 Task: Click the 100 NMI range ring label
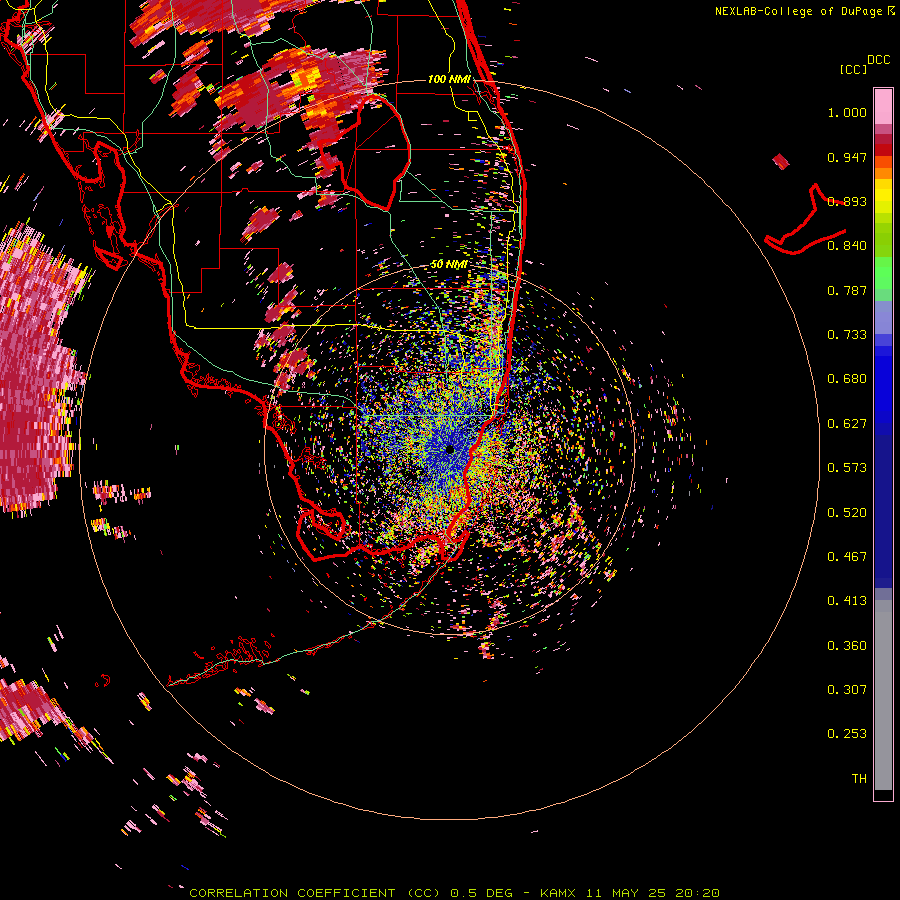click(449, 79)
